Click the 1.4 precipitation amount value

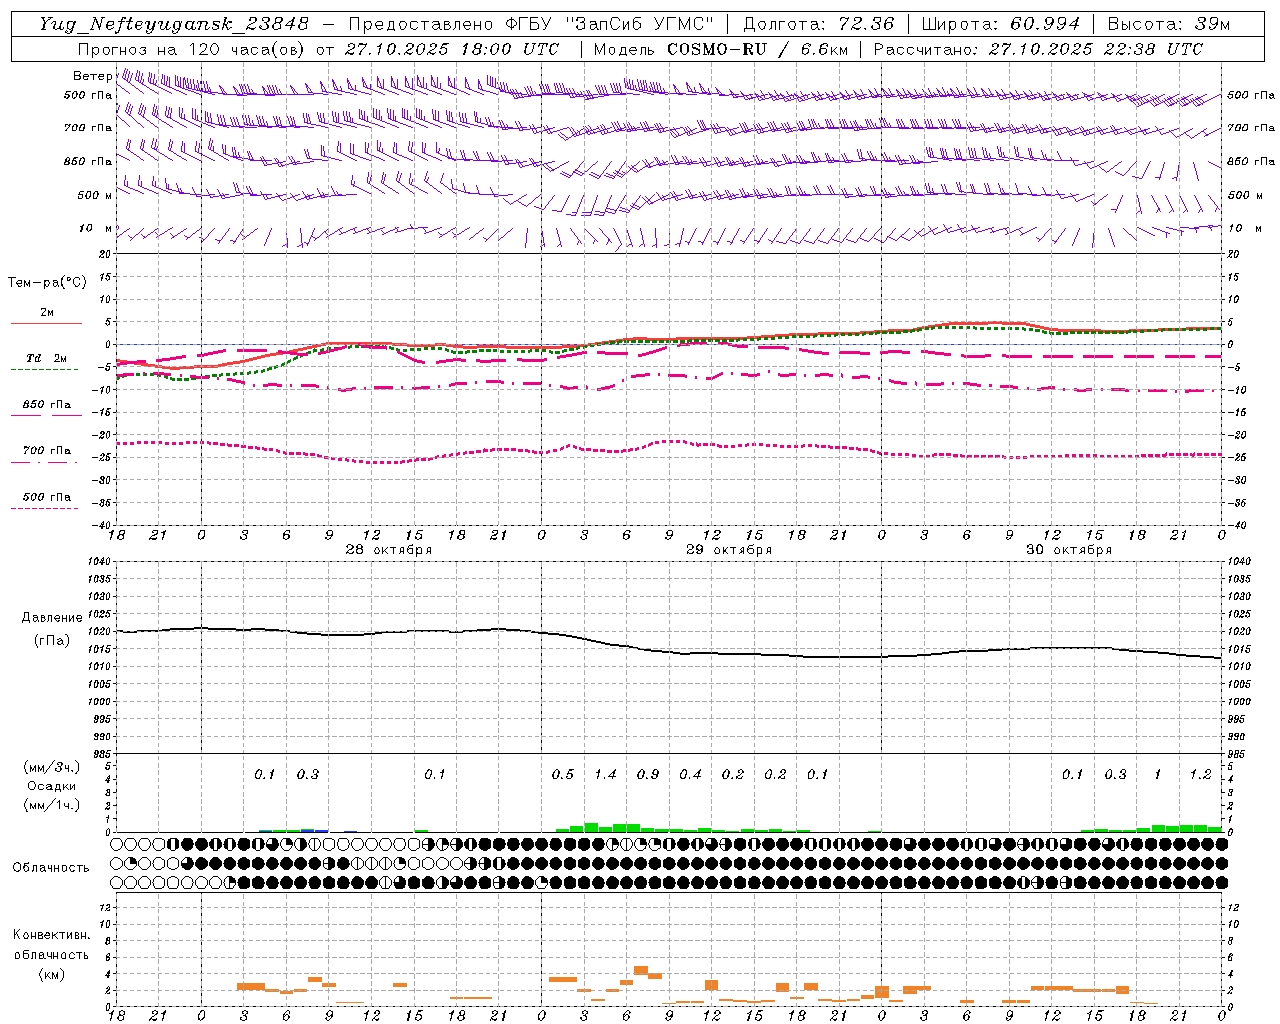pos(605,774)
